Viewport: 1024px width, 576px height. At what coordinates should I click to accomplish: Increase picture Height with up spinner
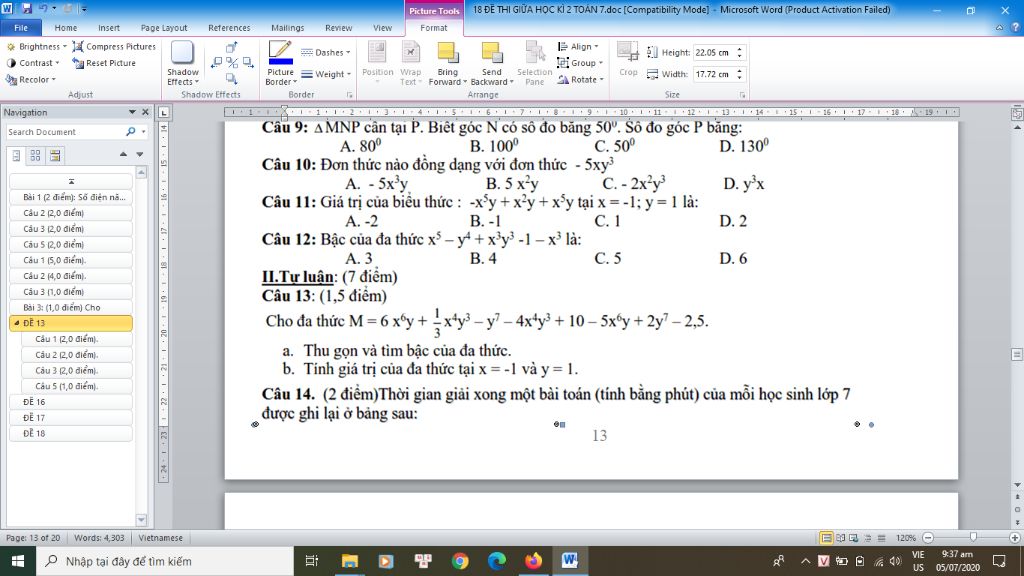[739, 49]
